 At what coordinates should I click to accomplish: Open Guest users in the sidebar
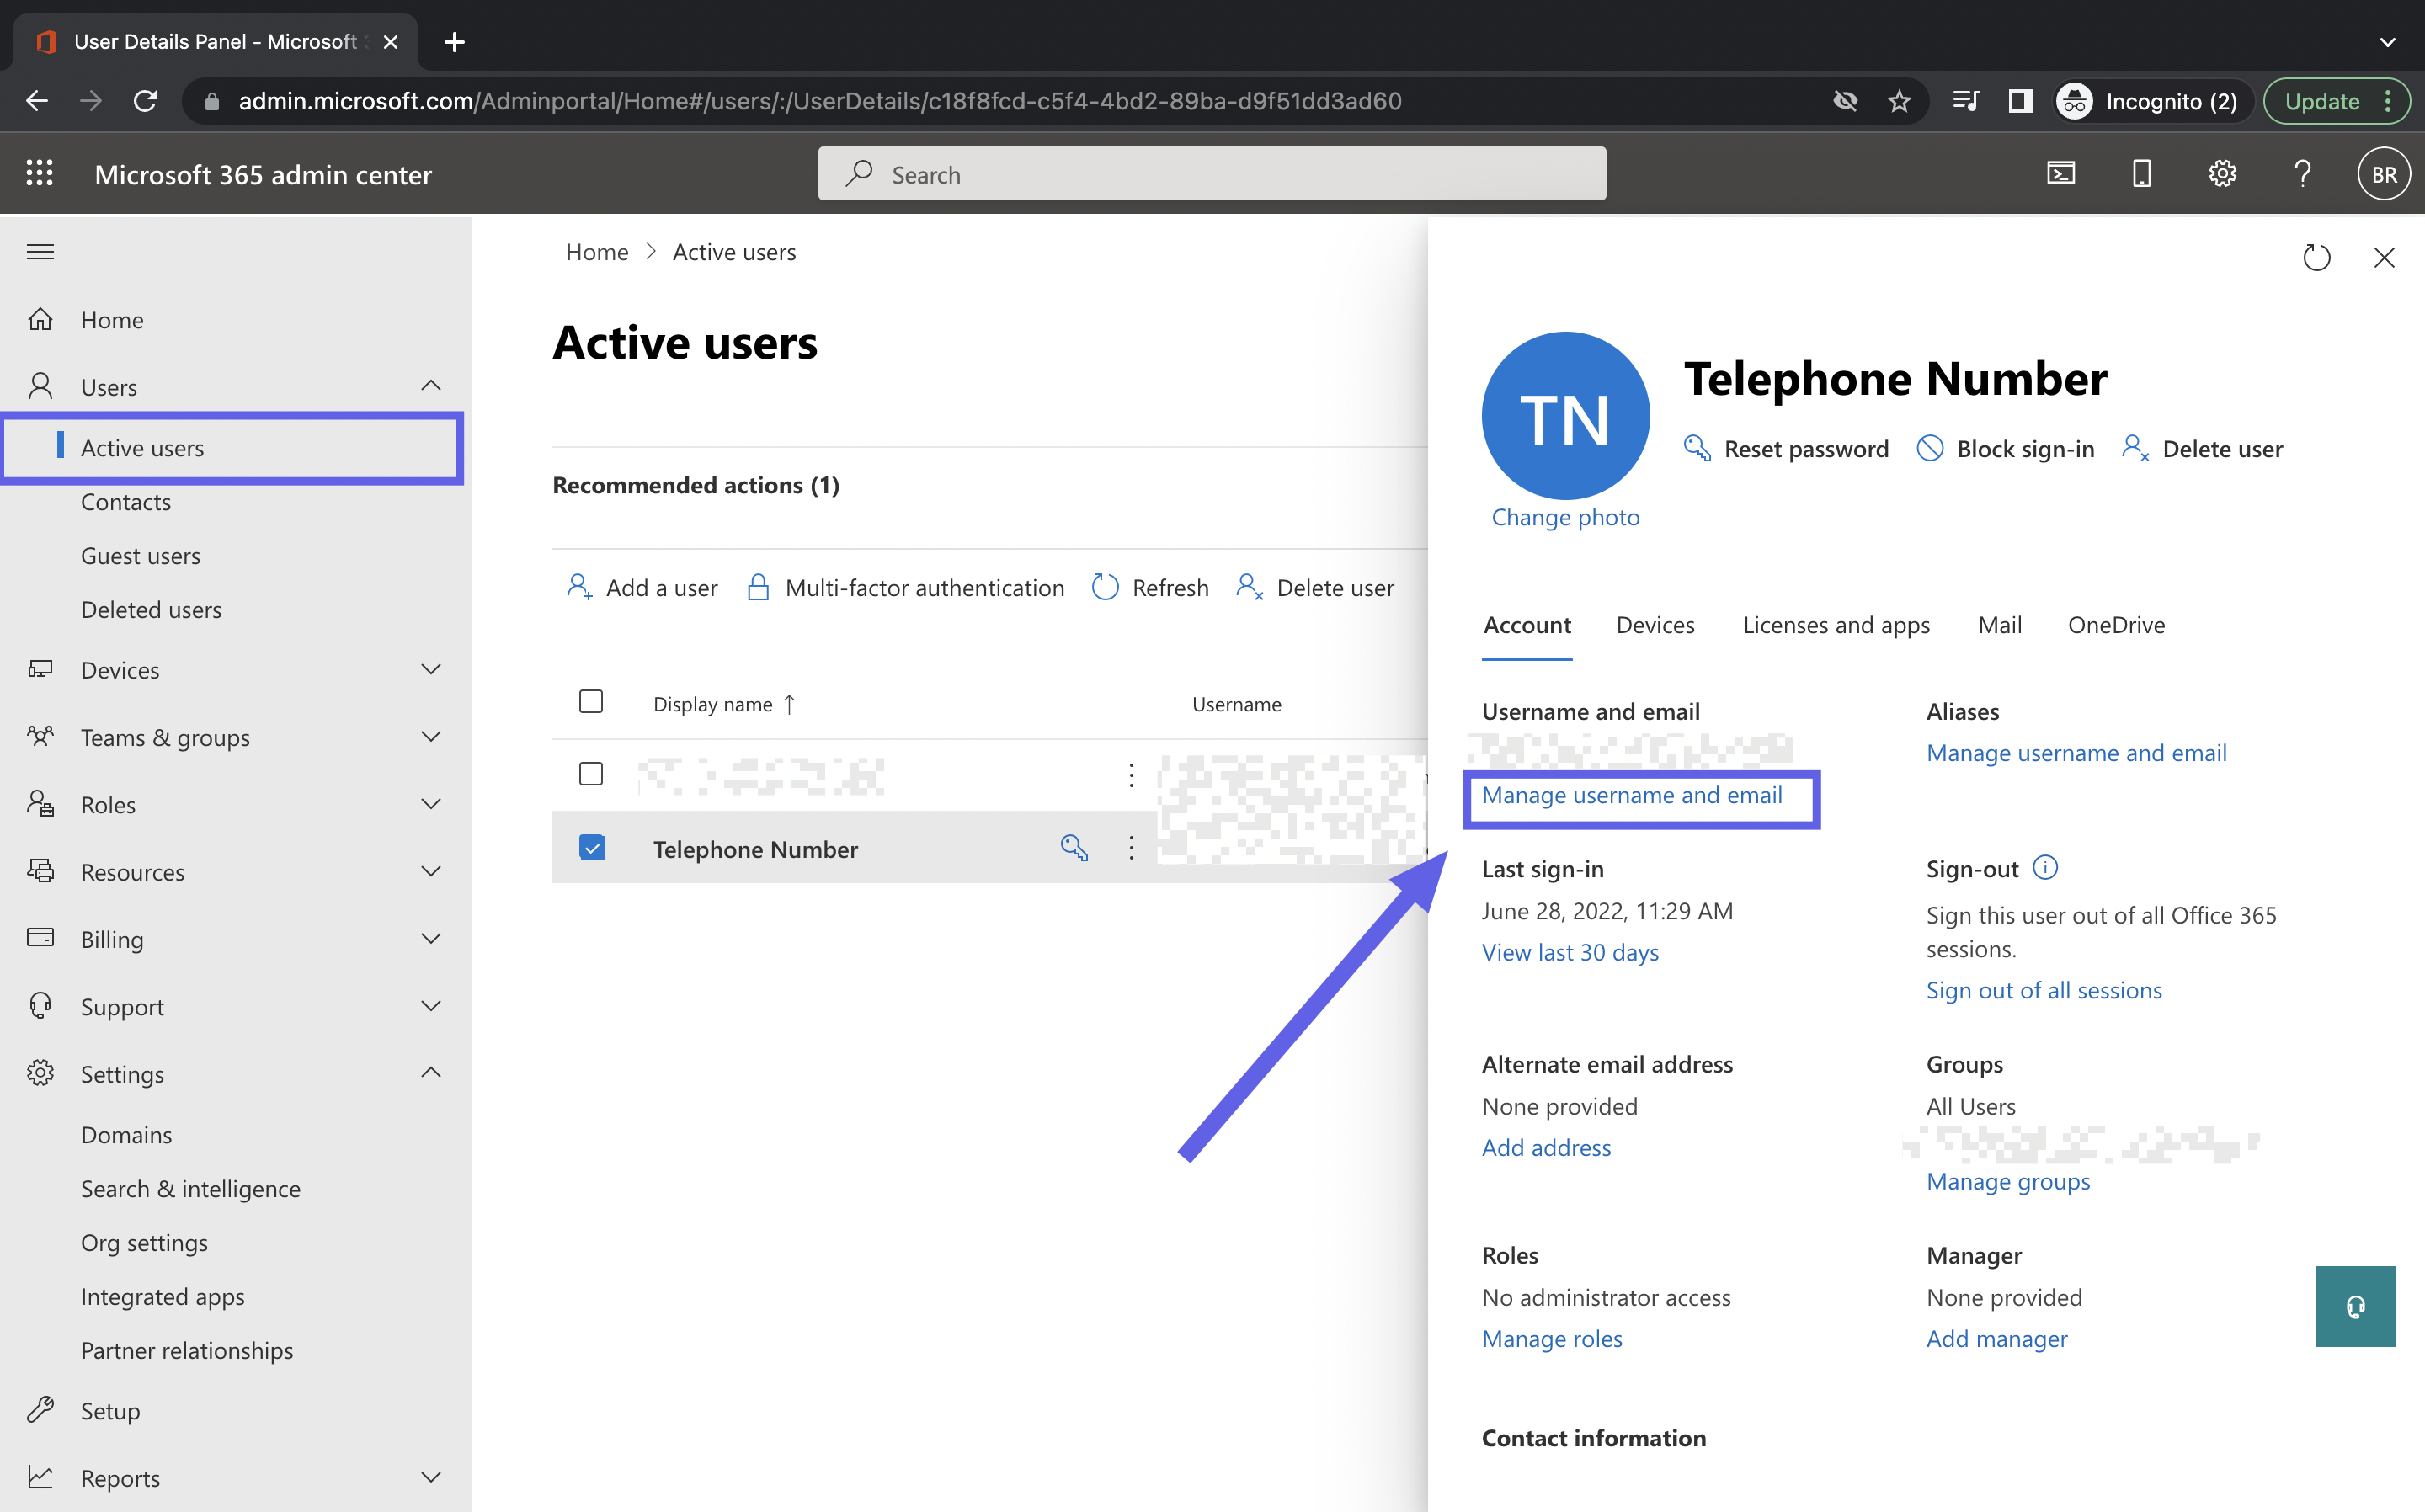tap(141, 556)
